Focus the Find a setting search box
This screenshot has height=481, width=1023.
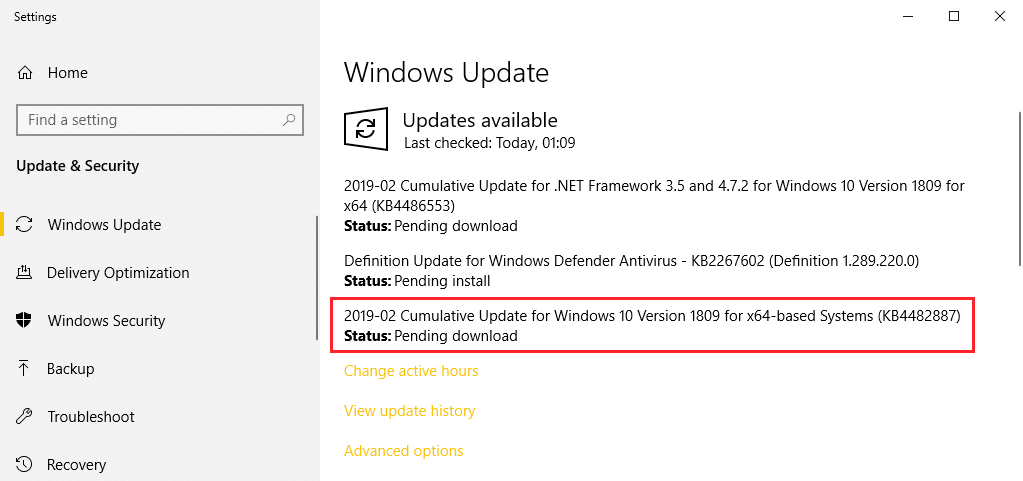[x=150, y=120]
